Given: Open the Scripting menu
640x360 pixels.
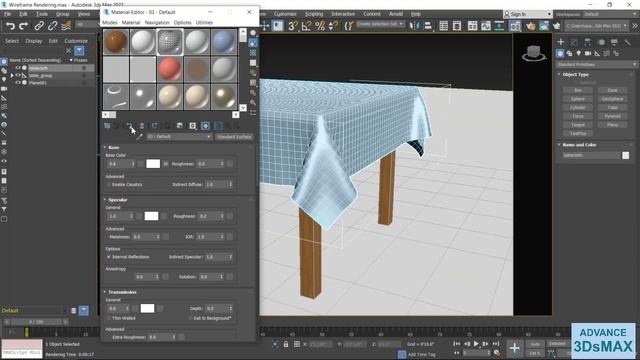Looking at the screenshot, I should 314,14.
